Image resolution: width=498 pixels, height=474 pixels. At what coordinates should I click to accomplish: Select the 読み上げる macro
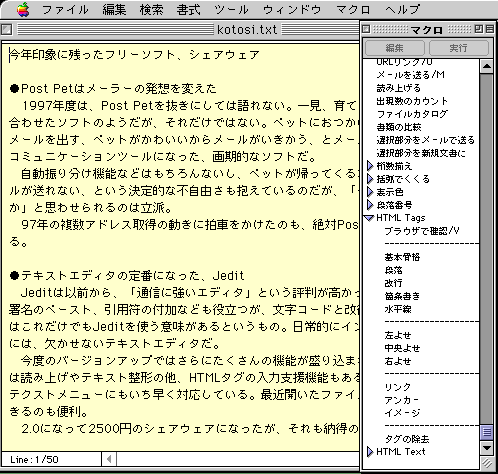(399, 88)
